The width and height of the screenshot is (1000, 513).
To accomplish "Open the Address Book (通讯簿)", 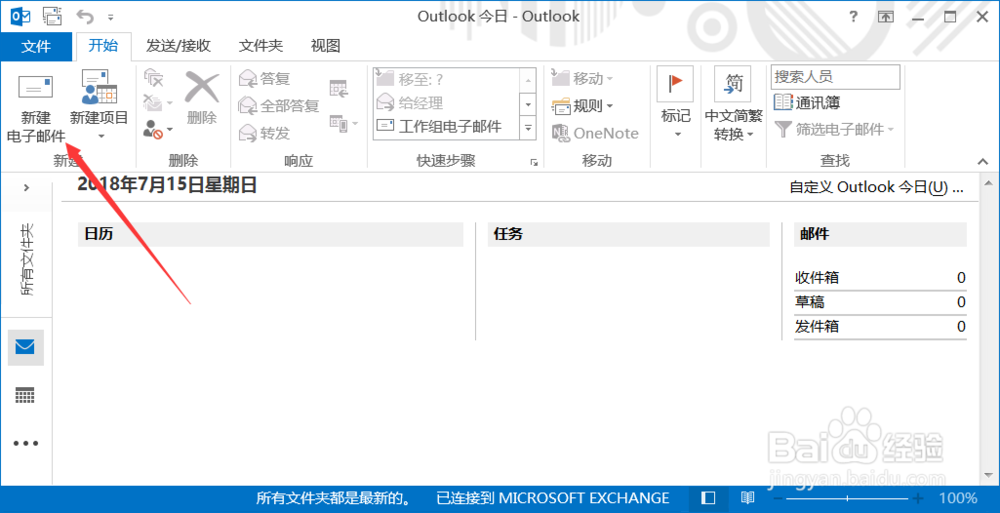I will [x=807, y=102].
